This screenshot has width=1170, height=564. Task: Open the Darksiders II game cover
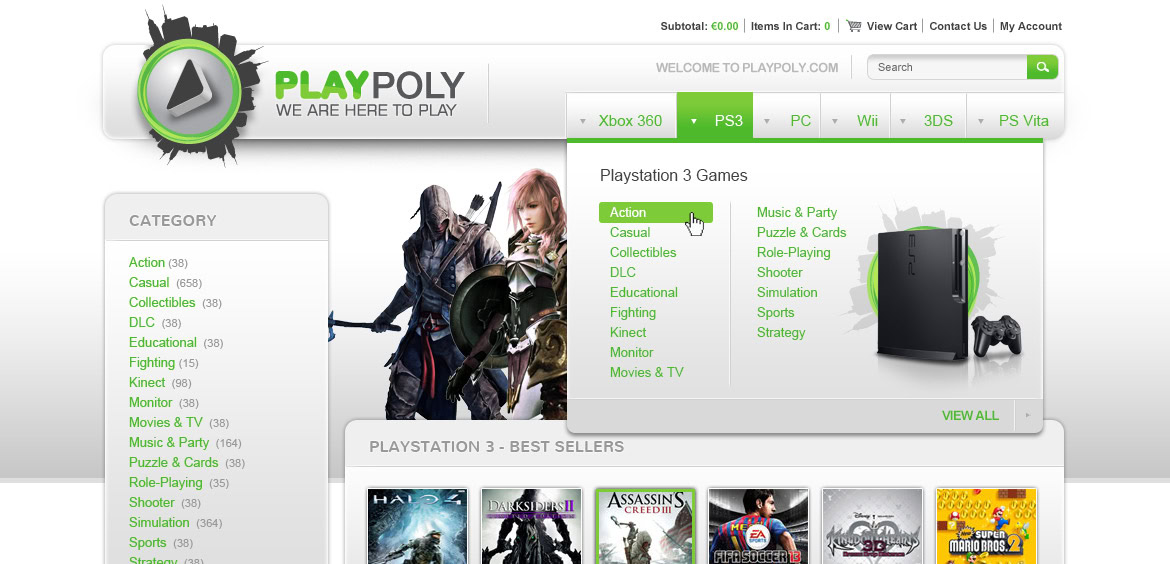(x=531, y=526)
